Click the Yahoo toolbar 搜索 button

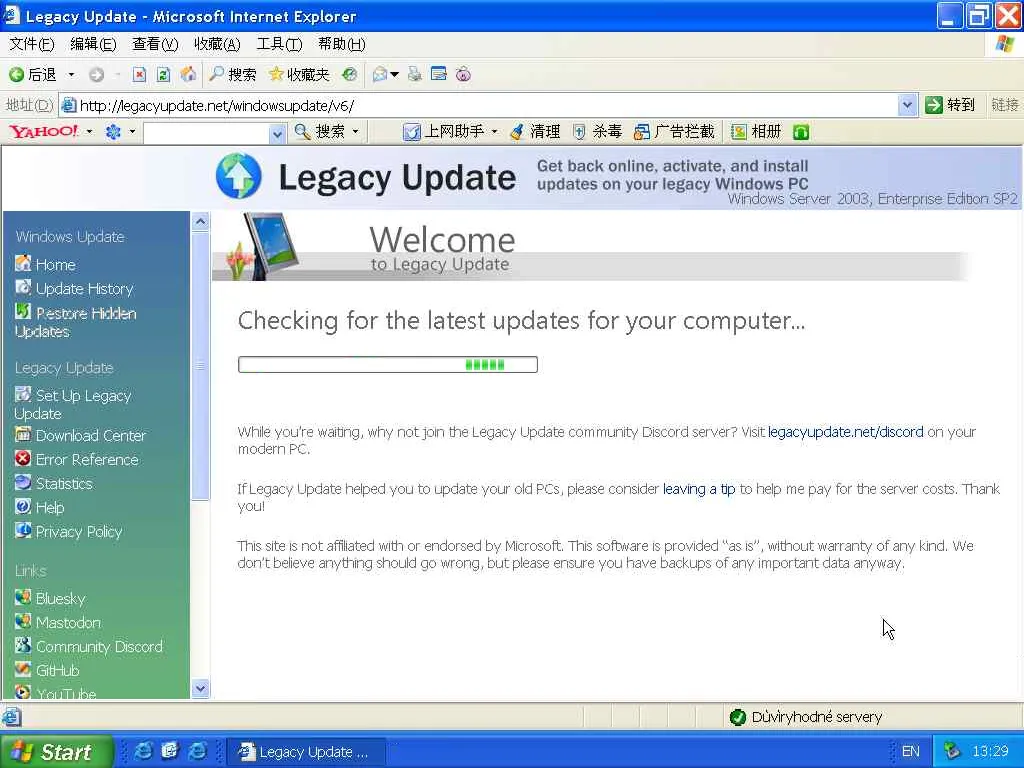tap(319, 132)
